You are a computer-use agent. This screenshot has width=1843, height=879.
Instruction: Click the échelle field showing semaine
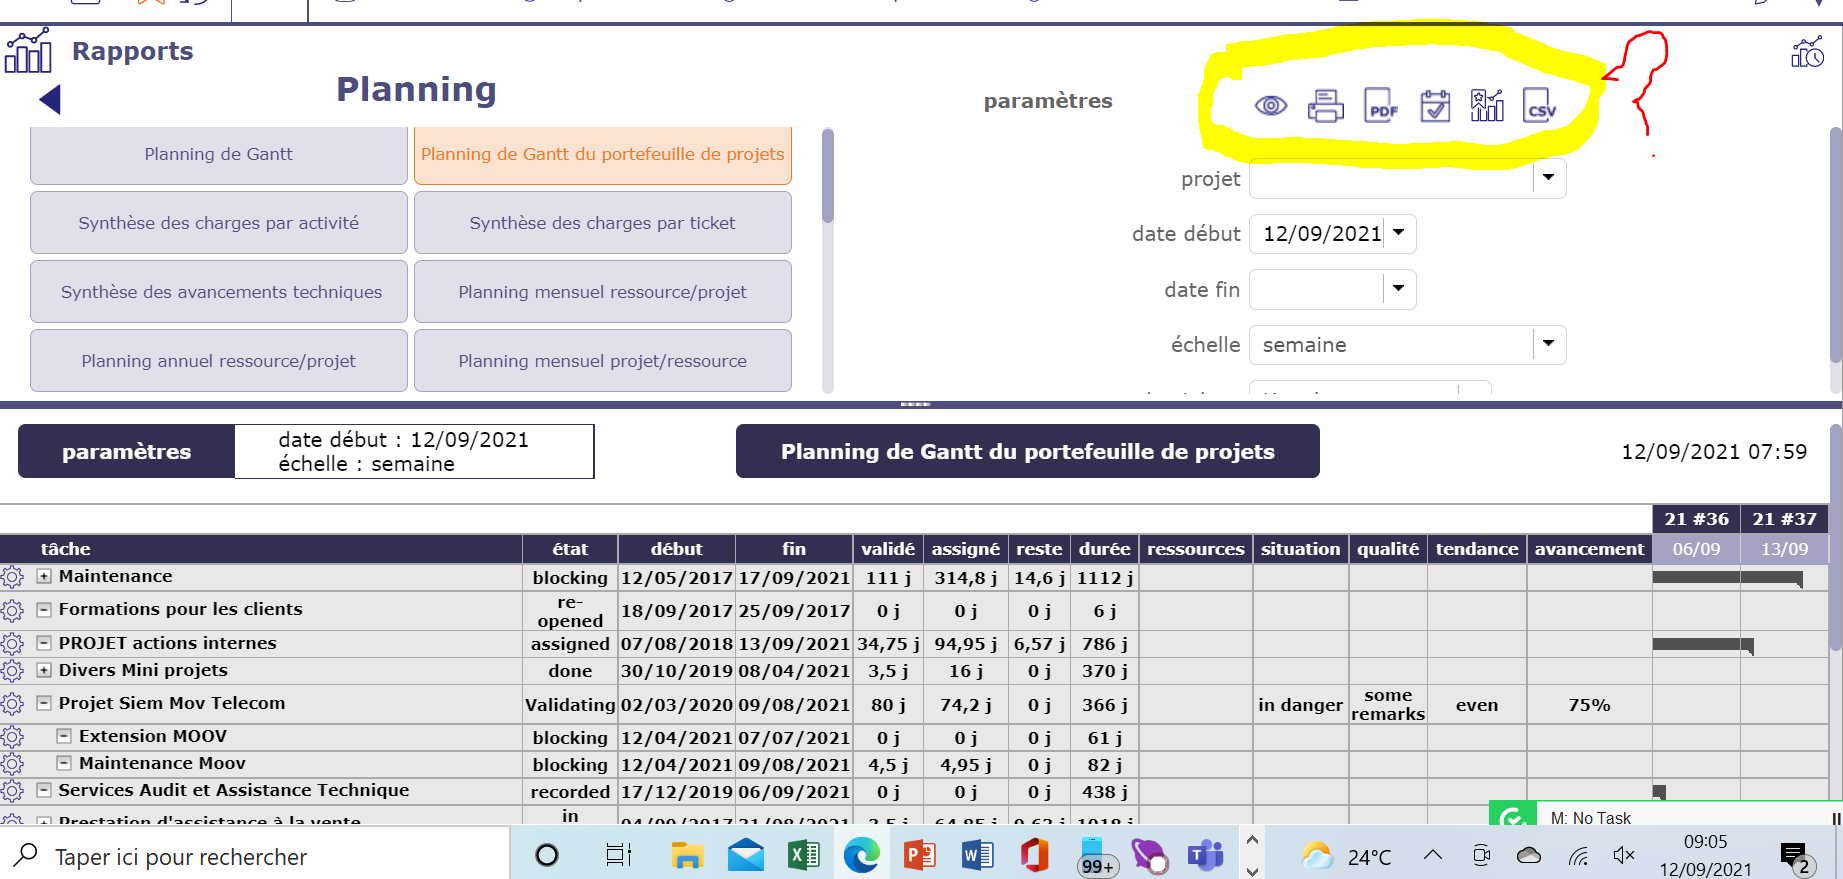(x=1391, y=344)
